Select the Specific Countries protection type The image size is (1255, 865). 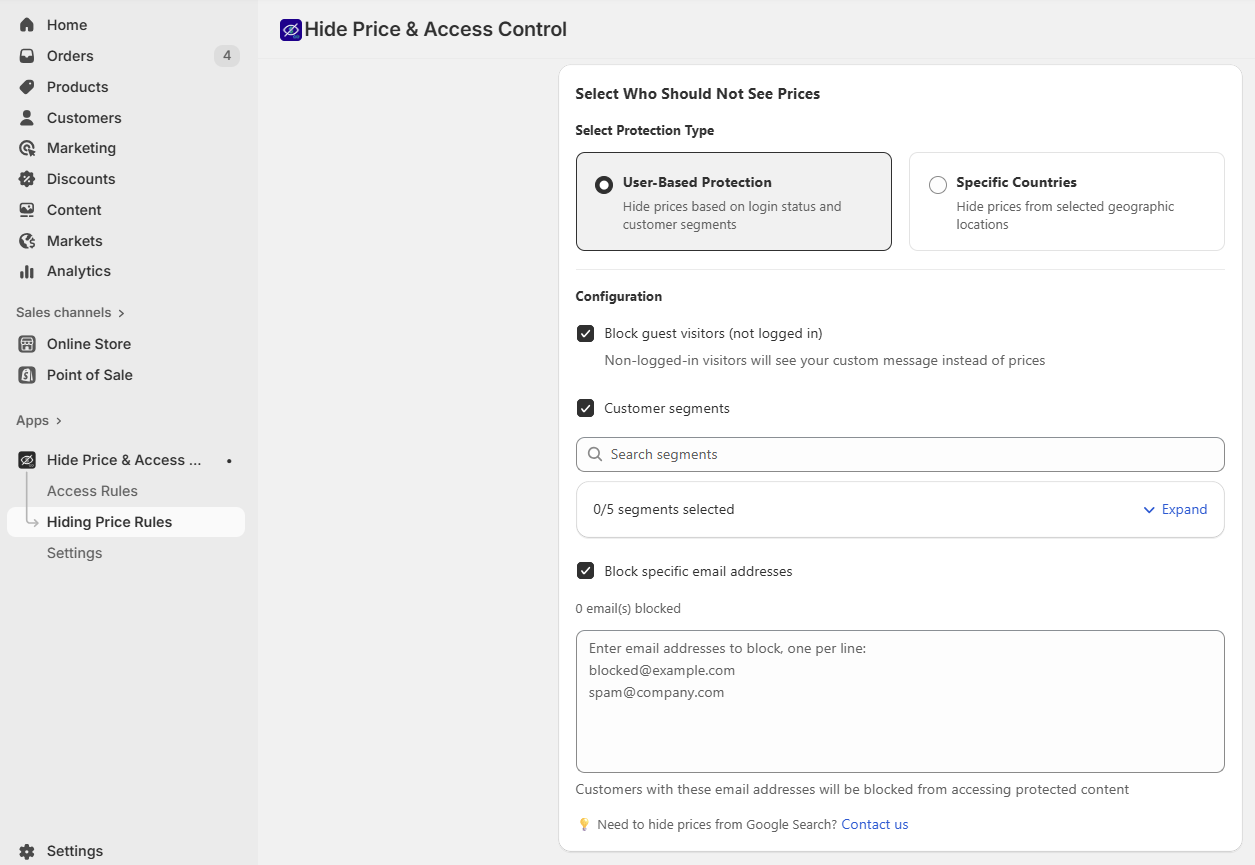938,185
